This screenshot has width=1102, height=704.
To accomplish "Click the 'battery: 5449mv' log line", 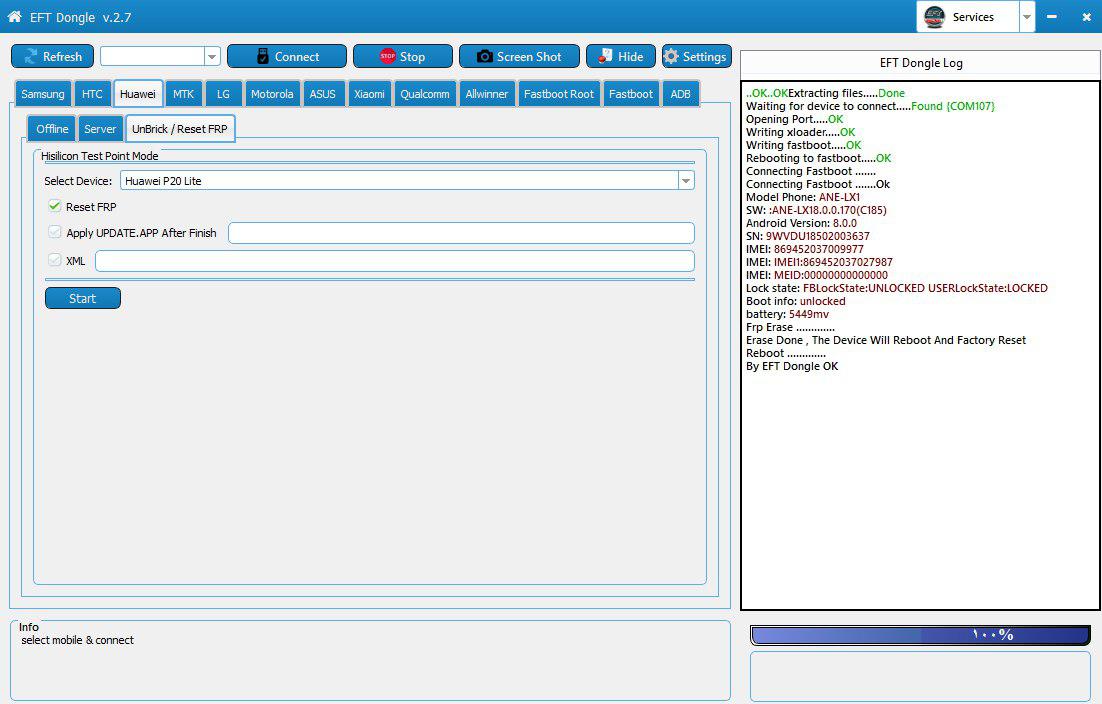I will (x=787, y=314).
